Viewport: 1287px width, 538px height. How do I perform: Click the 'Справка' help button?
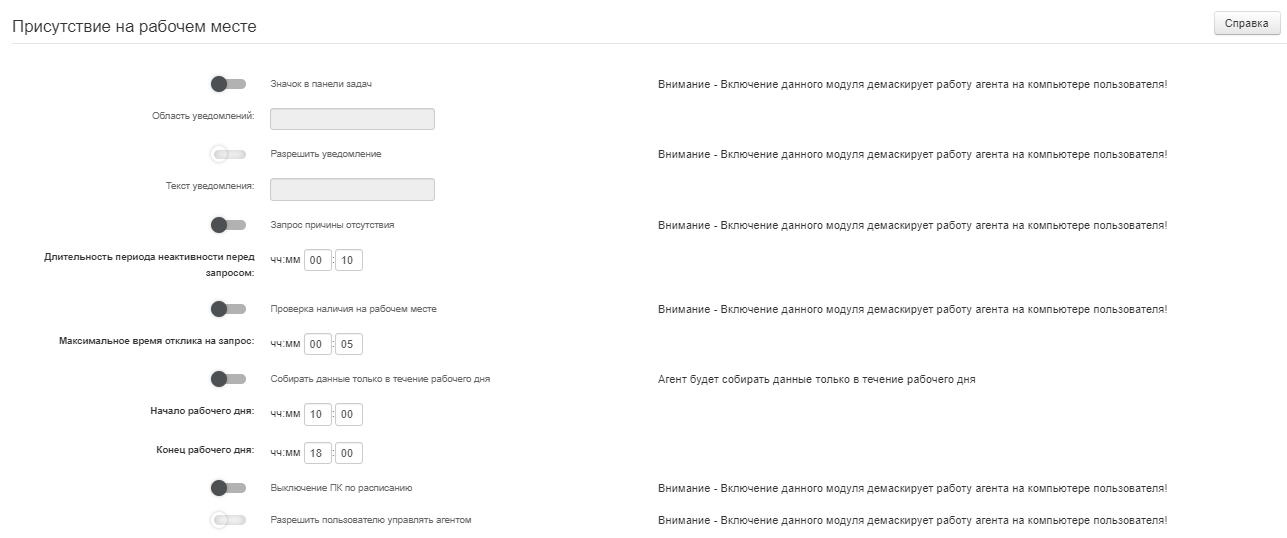(x=1247, y=24)
